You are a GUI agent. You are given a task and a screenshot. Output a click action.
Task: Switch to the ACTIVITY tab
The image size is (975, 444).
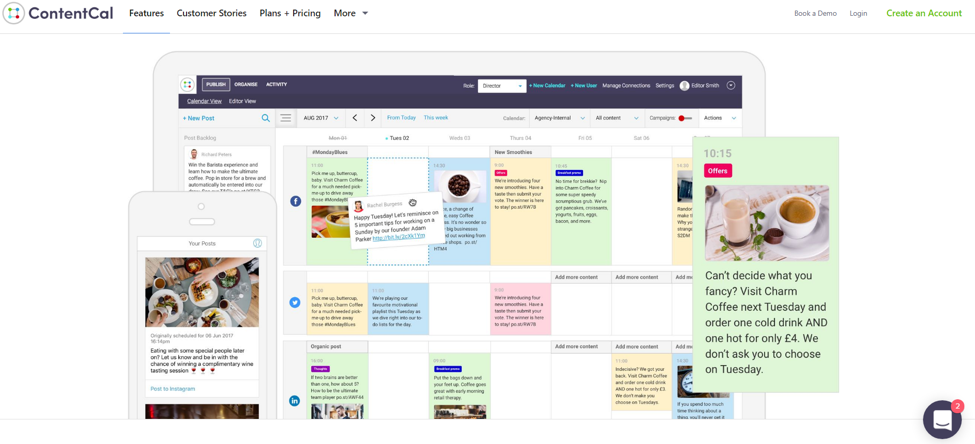[277, 85]
